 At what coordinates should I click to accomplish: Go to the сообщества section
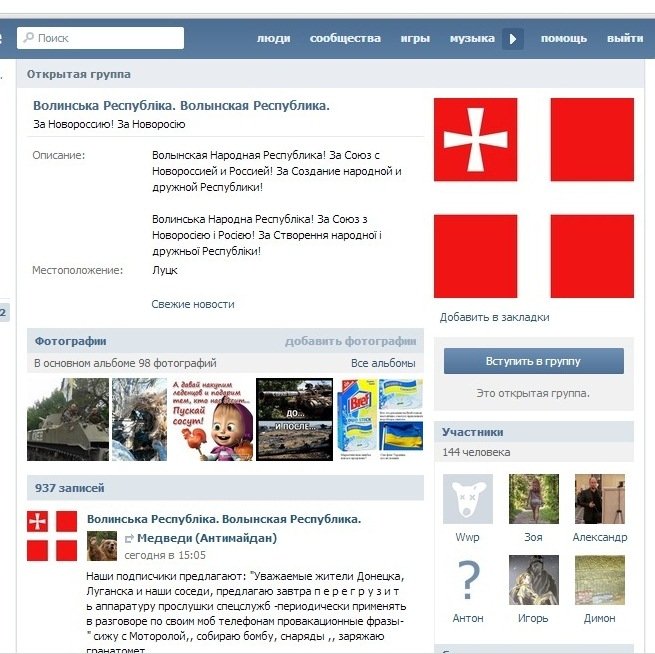345,39
